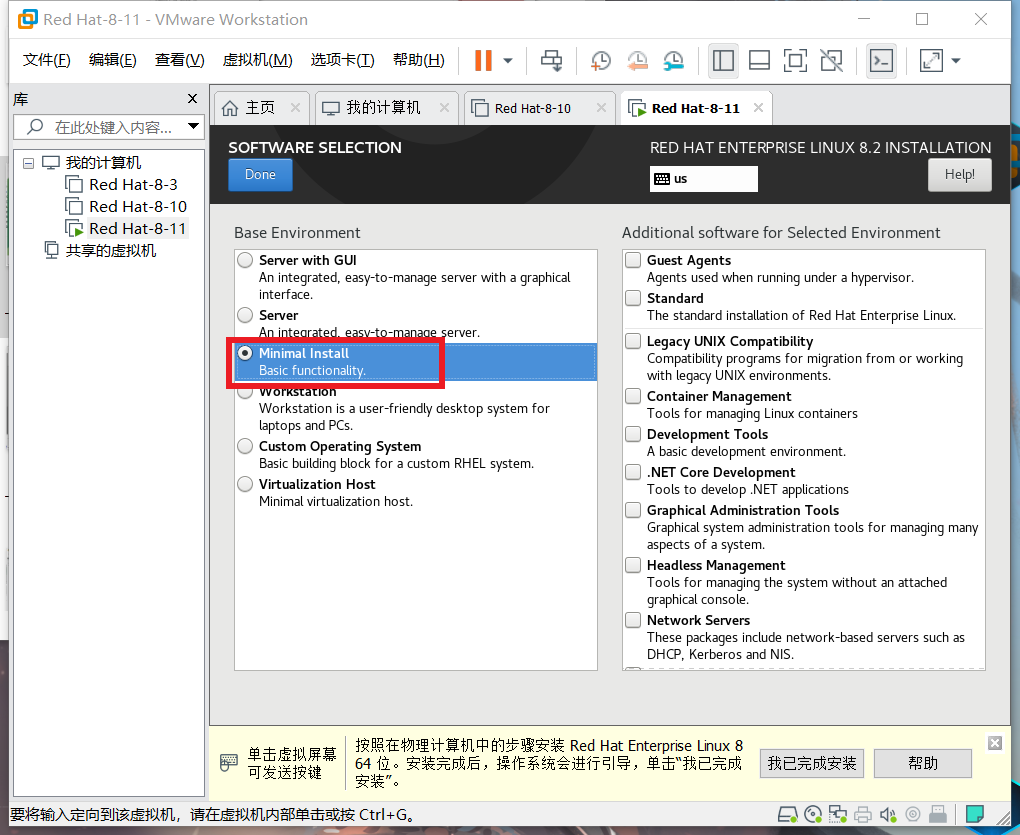Collapse the 我的计算机 tree node

point(28,163)
